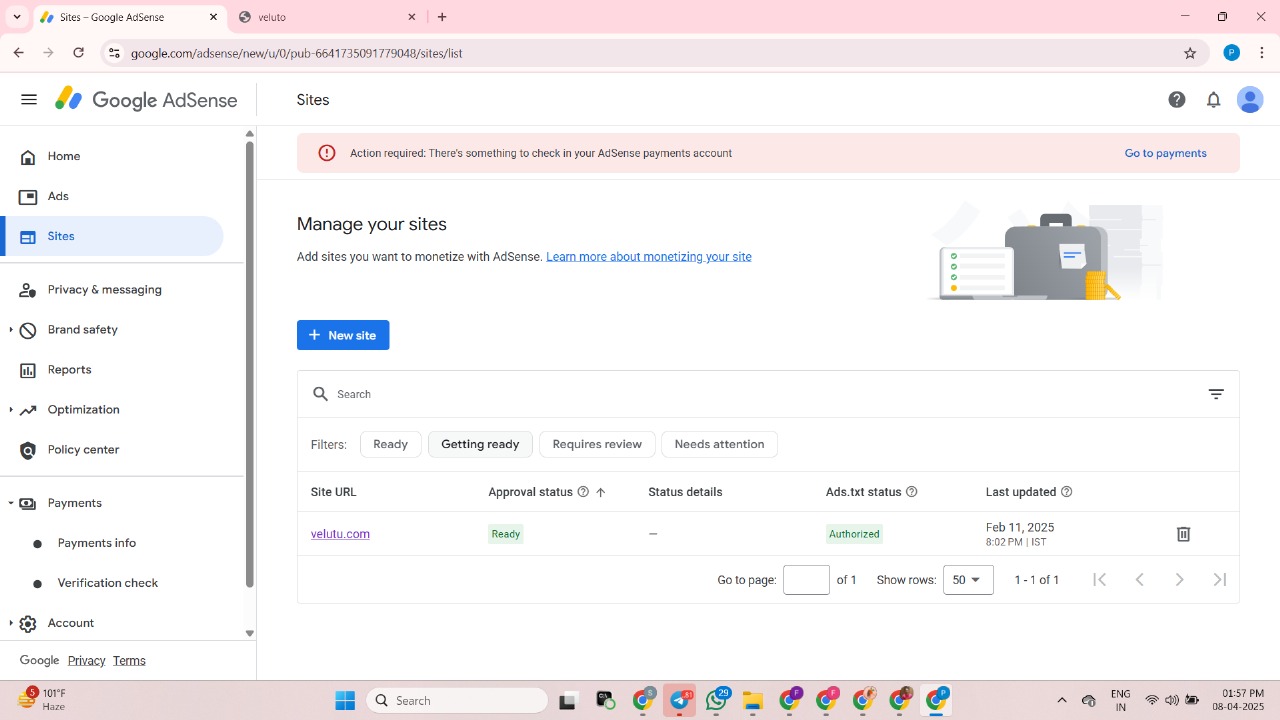The image size is (1280, 720).
Task: Click the Windows taskbar Search box
Action: click(x=458, y=701)
